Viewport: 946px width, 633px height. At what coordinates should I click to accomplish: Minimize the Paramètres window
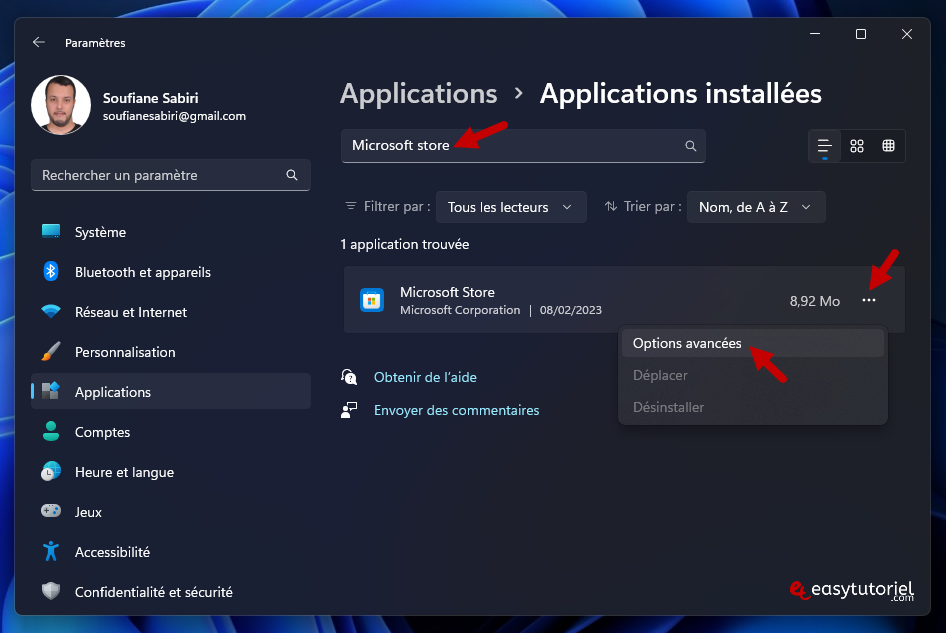(815, 34)
